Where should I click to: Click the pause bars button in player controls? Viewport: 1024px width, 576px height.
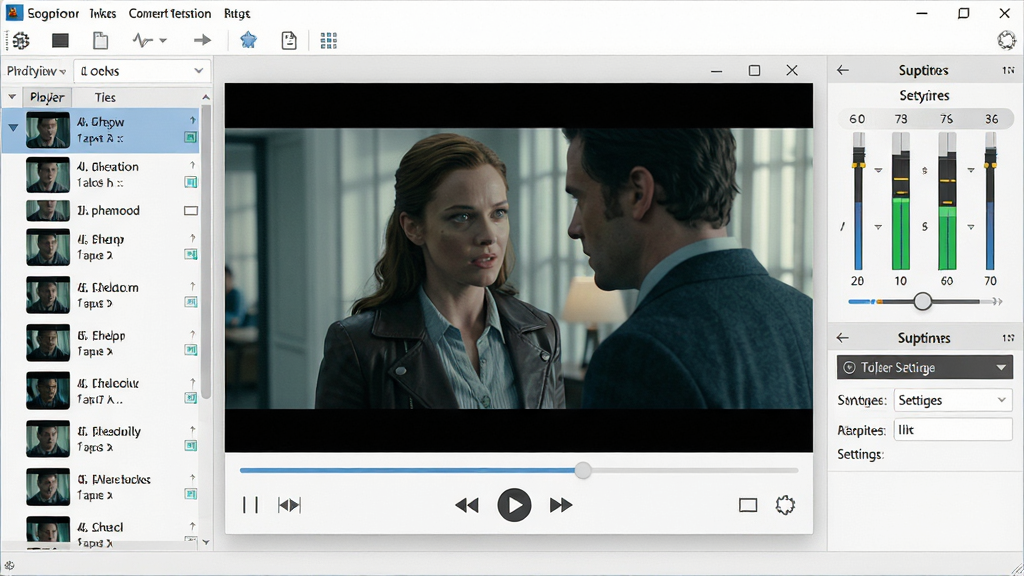coord(251,505)
